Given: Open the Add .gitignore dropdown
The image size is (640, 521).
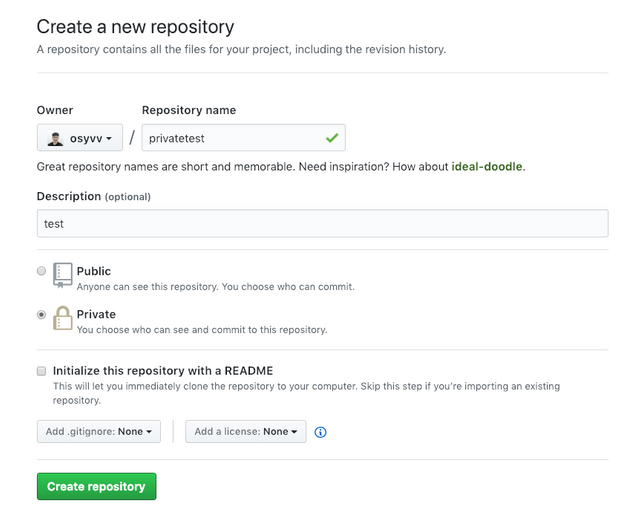Looking at the screenshot, I should [99, 432].
